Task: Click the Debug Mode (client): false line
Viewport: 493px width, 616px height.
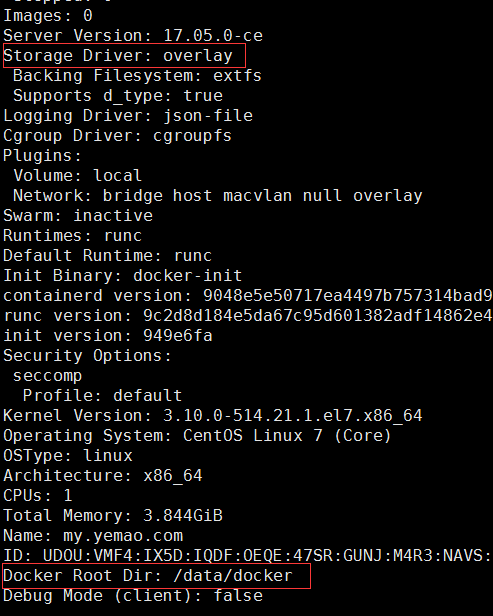Action: tap(133, 596)
